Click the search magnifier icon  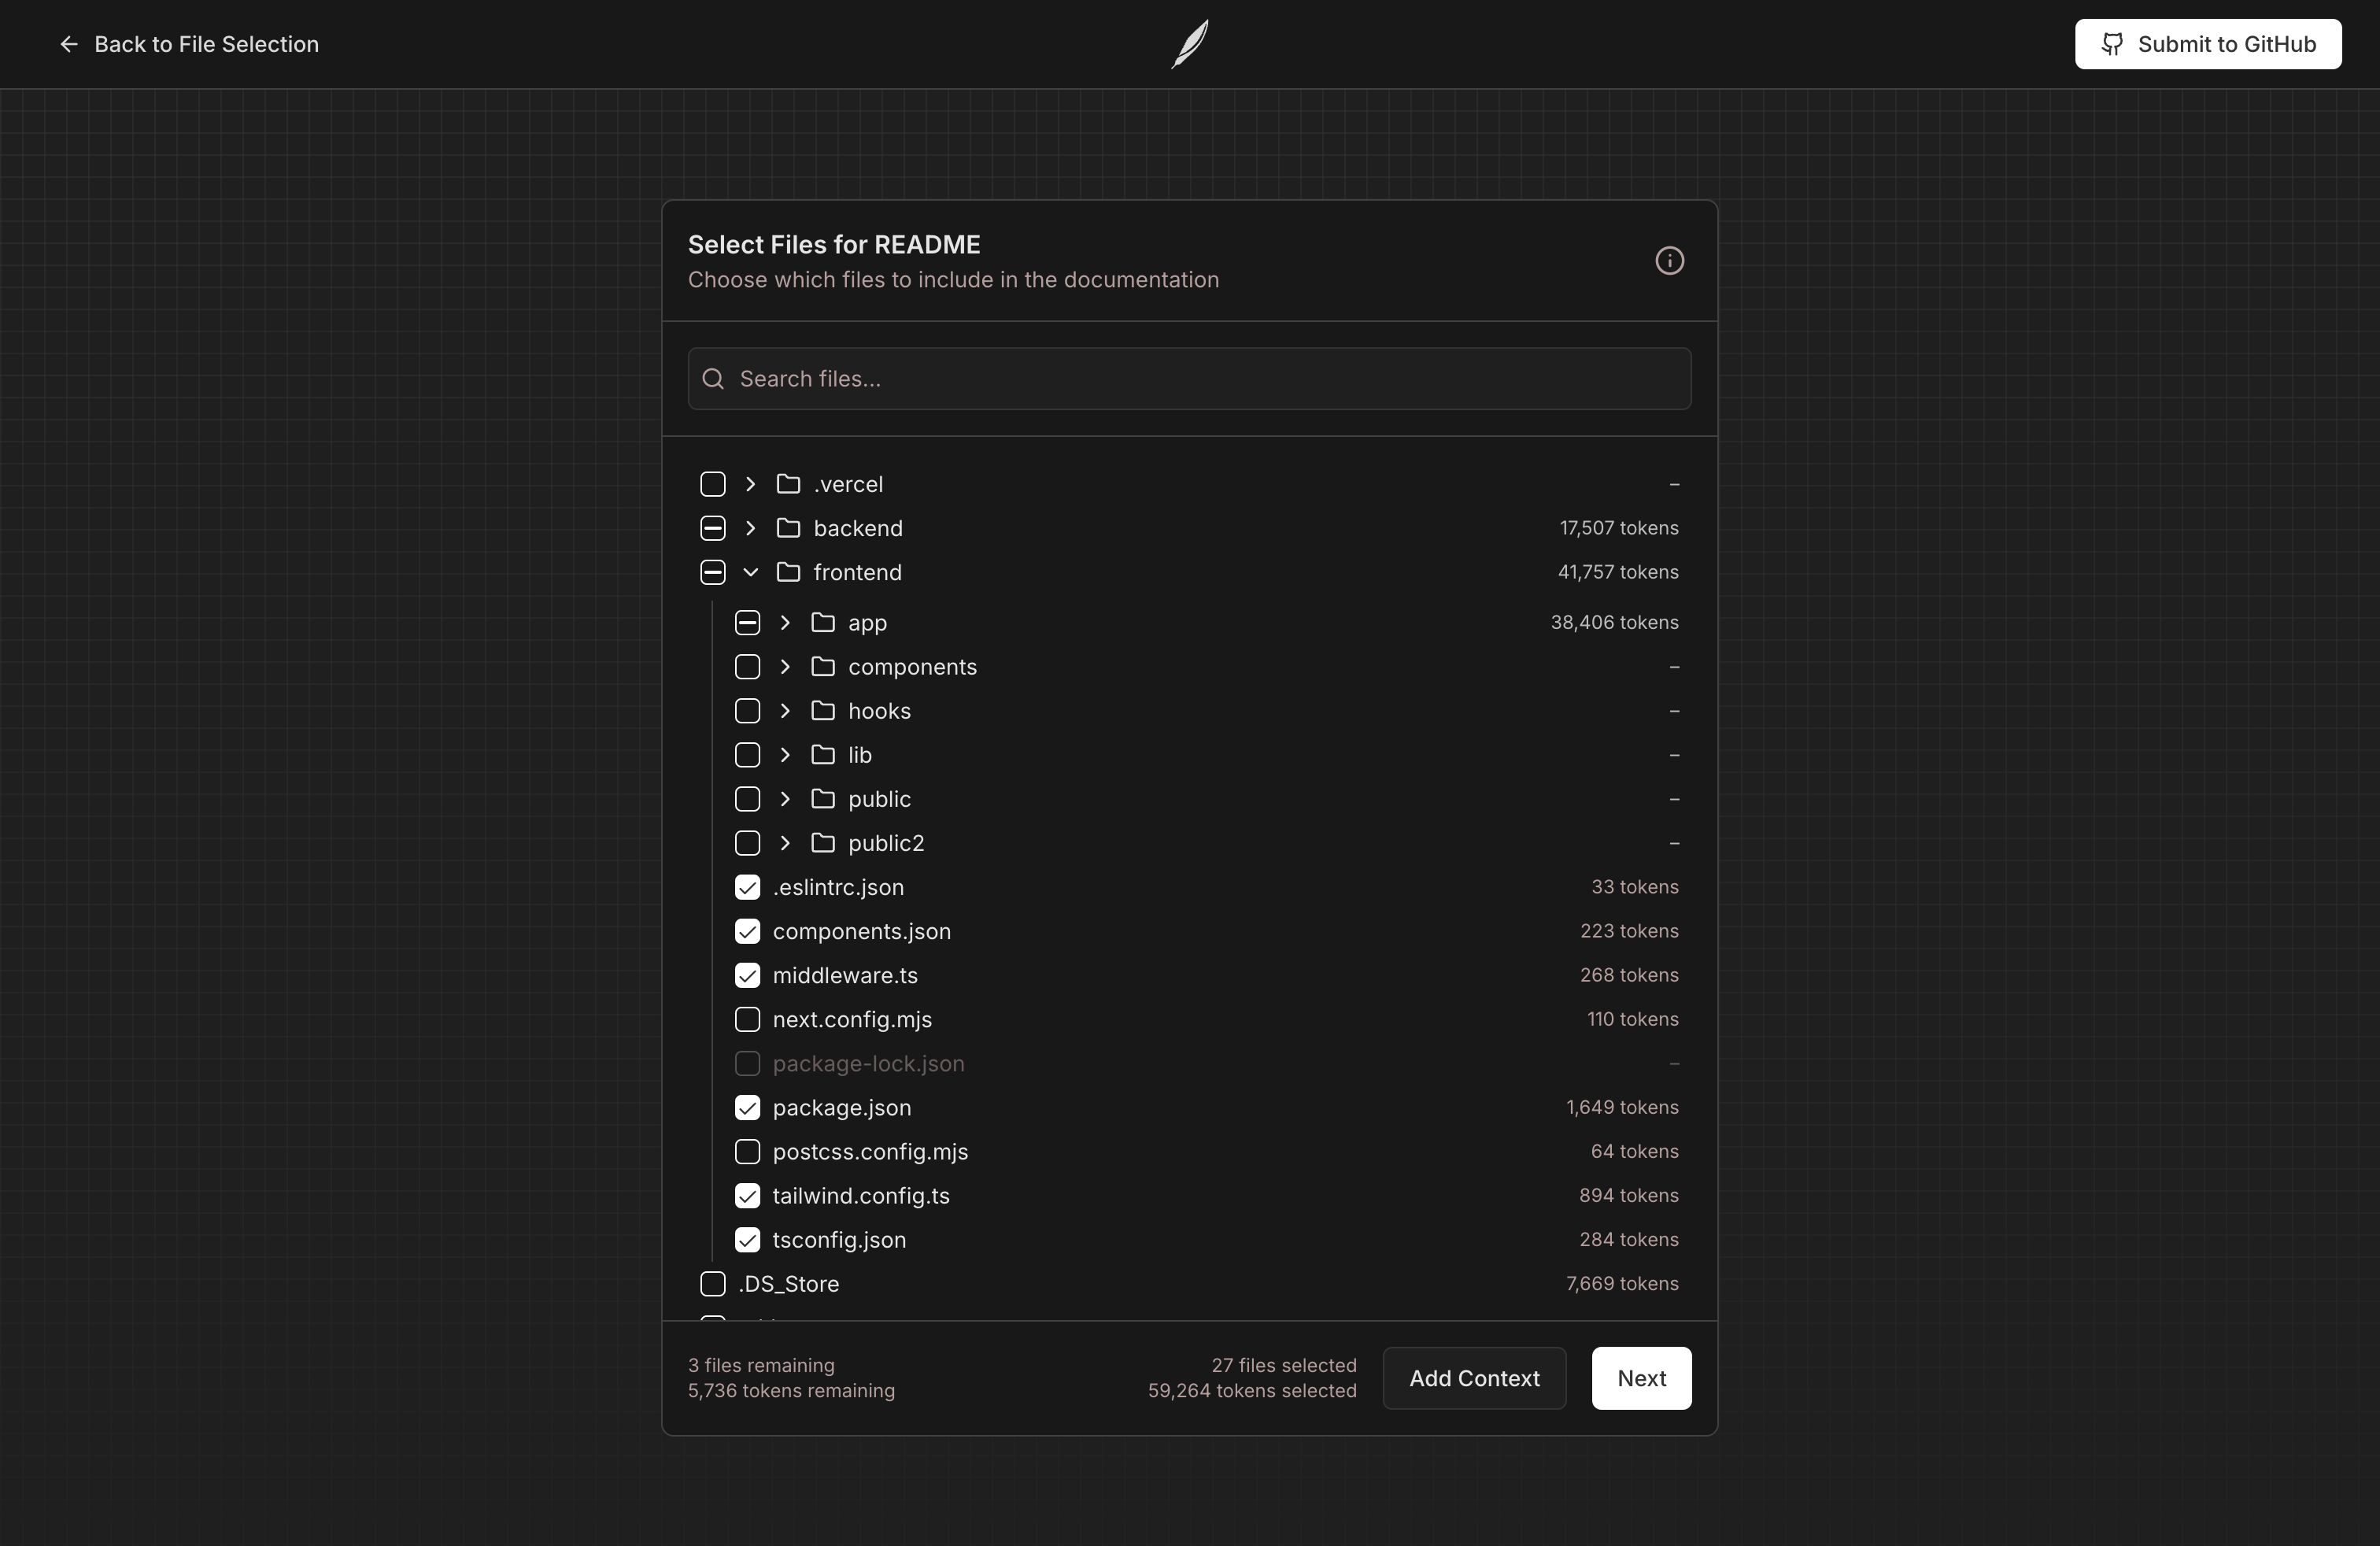713,379
